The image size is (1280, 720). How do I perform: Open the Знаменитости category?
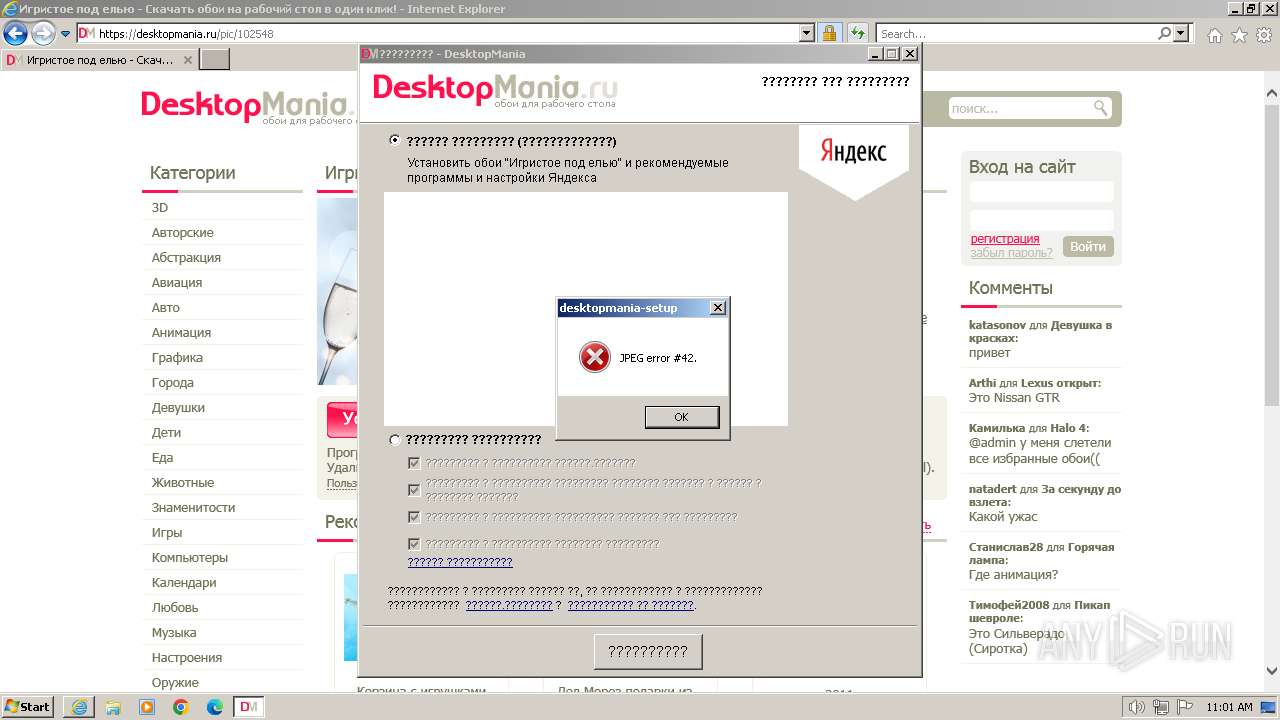tap(194, 507)
